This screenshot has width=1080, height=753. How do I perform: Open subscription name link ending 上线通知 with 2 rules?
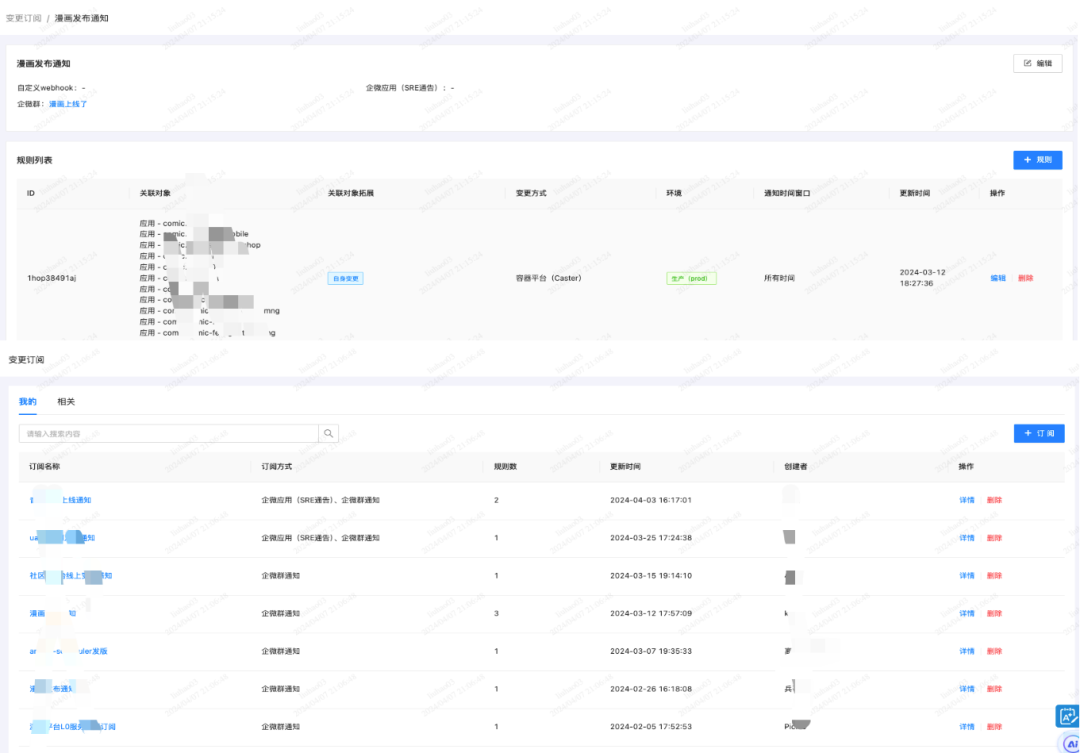[x=61, y=500]
